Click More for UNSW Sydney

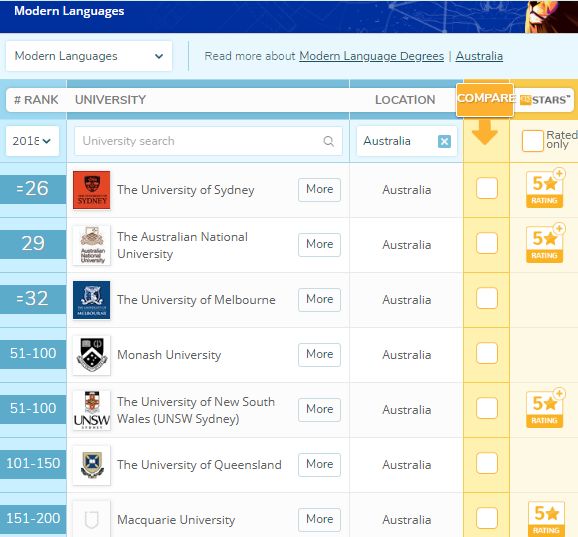[319, 409]
